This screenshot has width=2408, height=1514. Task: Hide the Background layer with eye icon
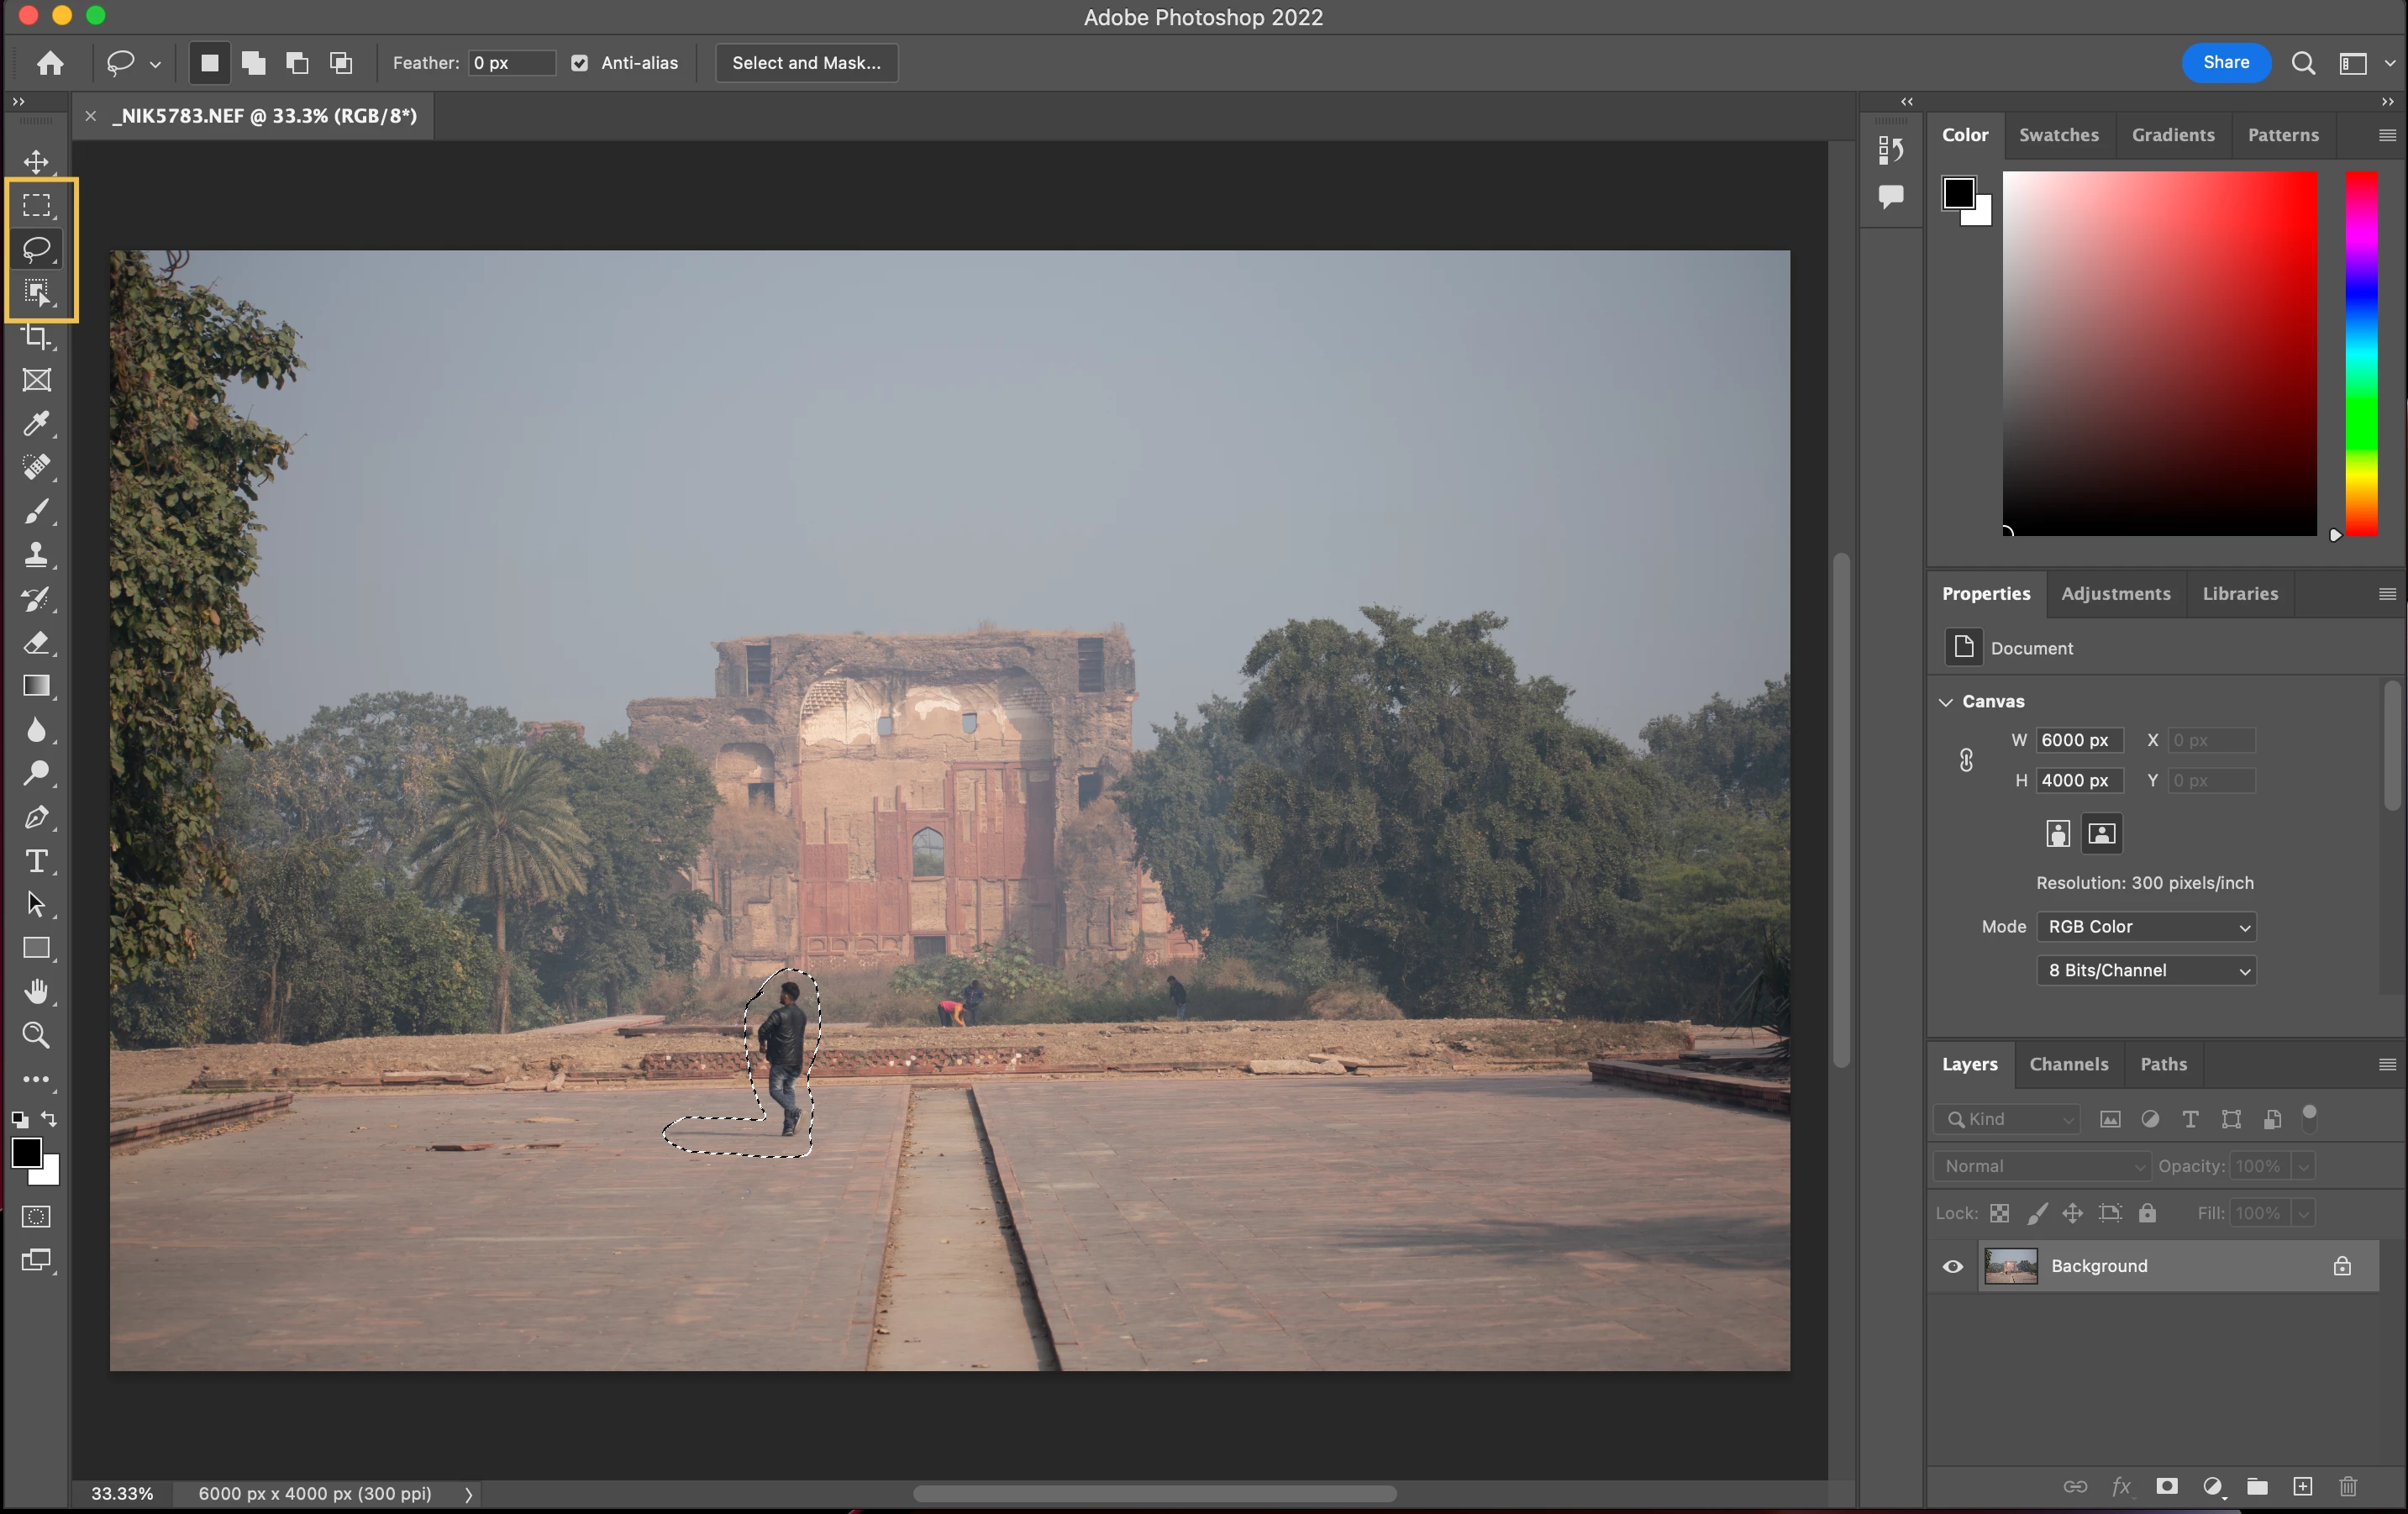coord(1952,1266)
